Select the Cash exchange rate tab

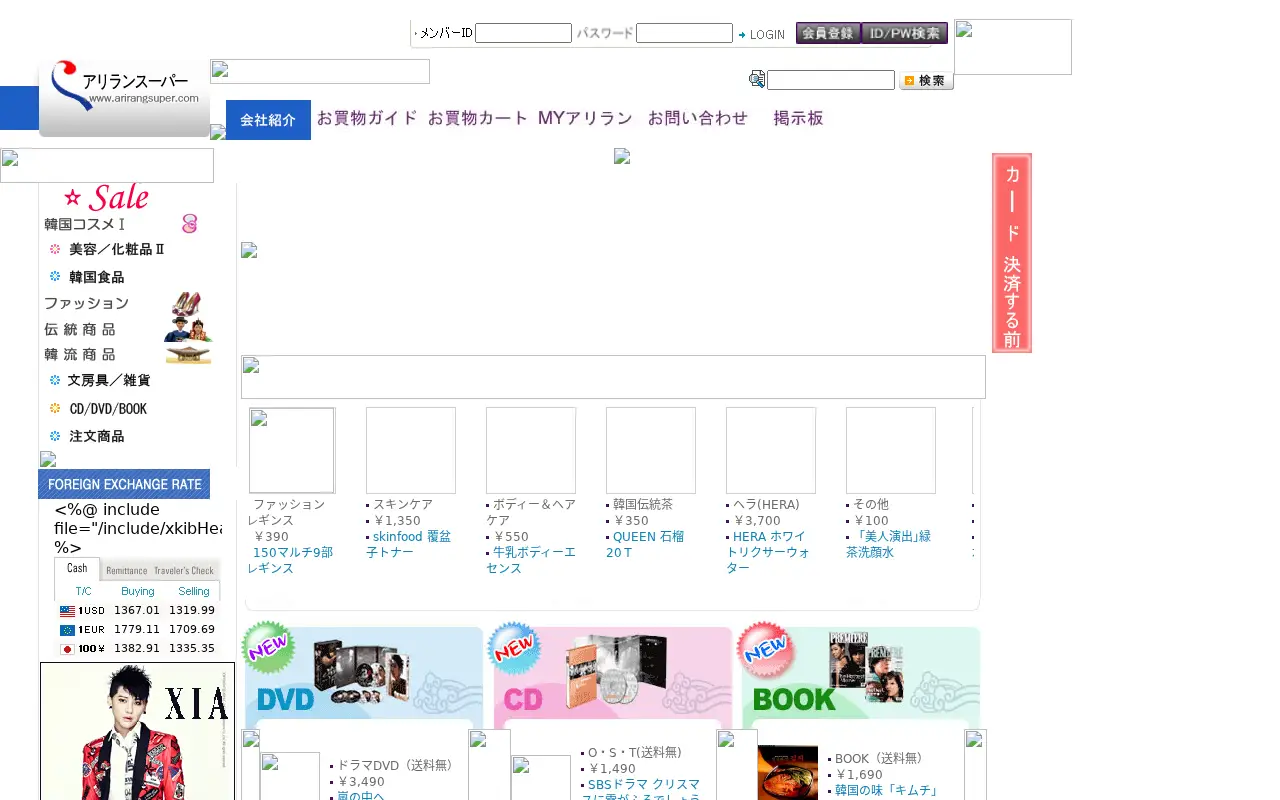coord(77,568)
